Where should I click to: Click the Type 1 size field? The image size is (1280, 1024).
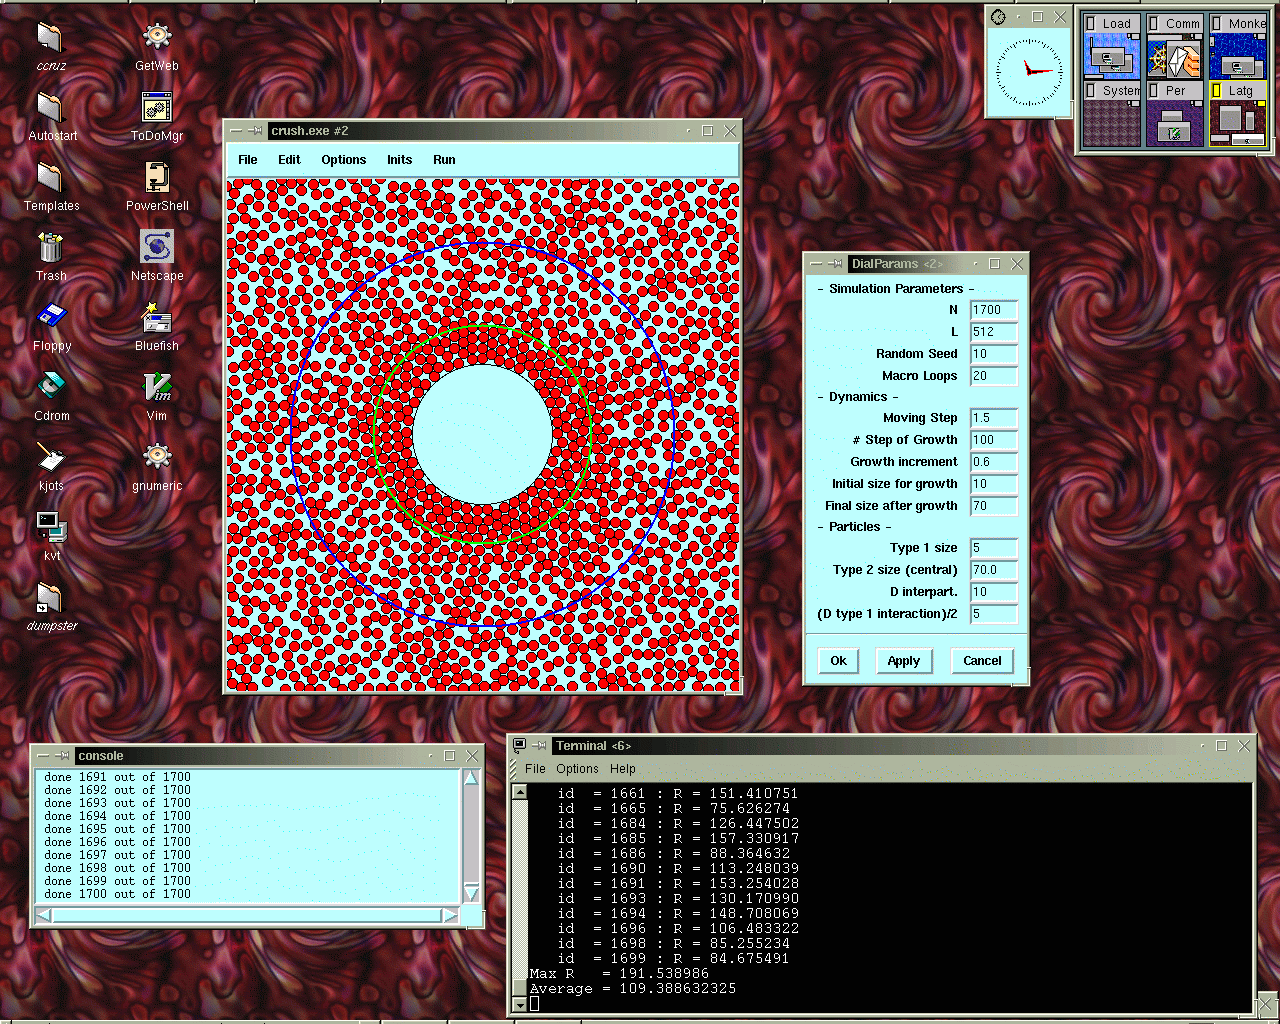(994, 548)
